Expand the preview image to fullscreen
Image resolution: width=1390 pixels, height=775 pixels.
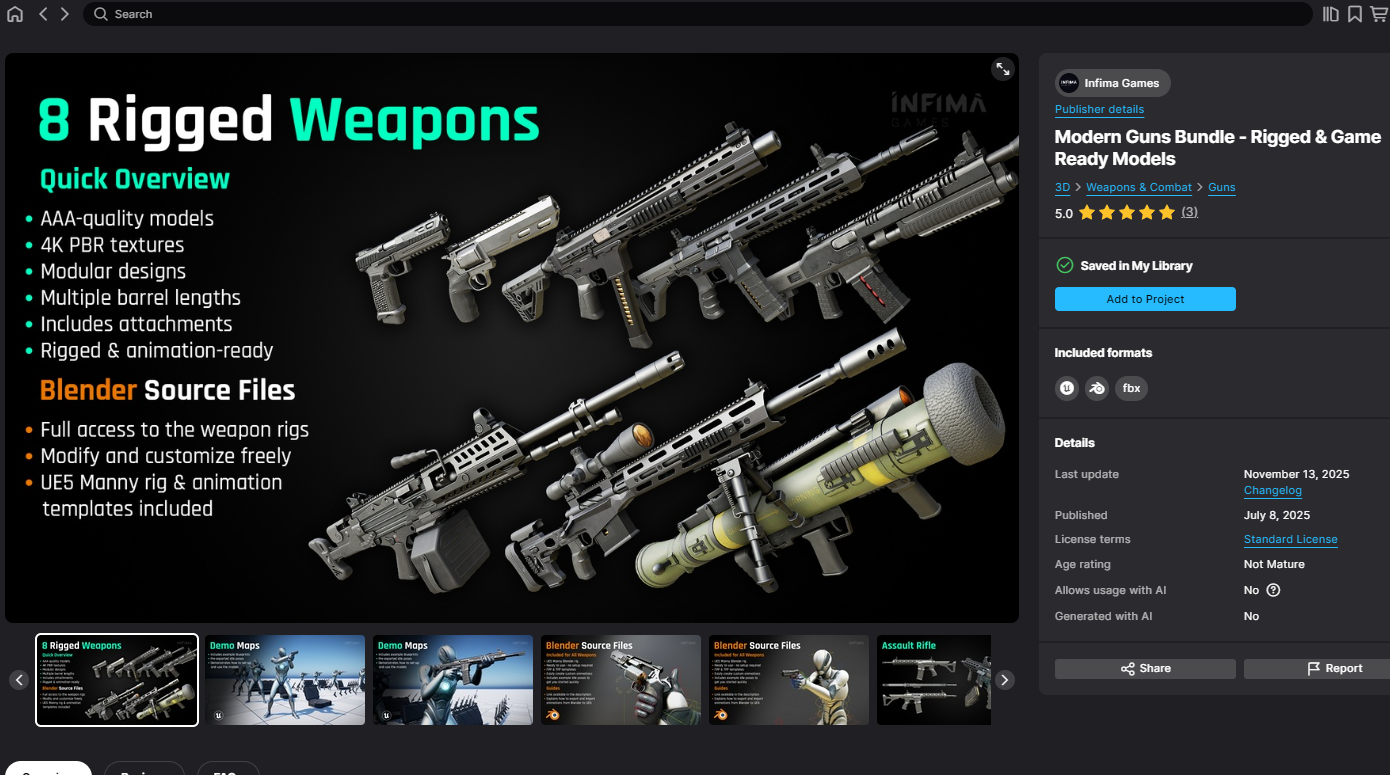(x=1002, y=69)
